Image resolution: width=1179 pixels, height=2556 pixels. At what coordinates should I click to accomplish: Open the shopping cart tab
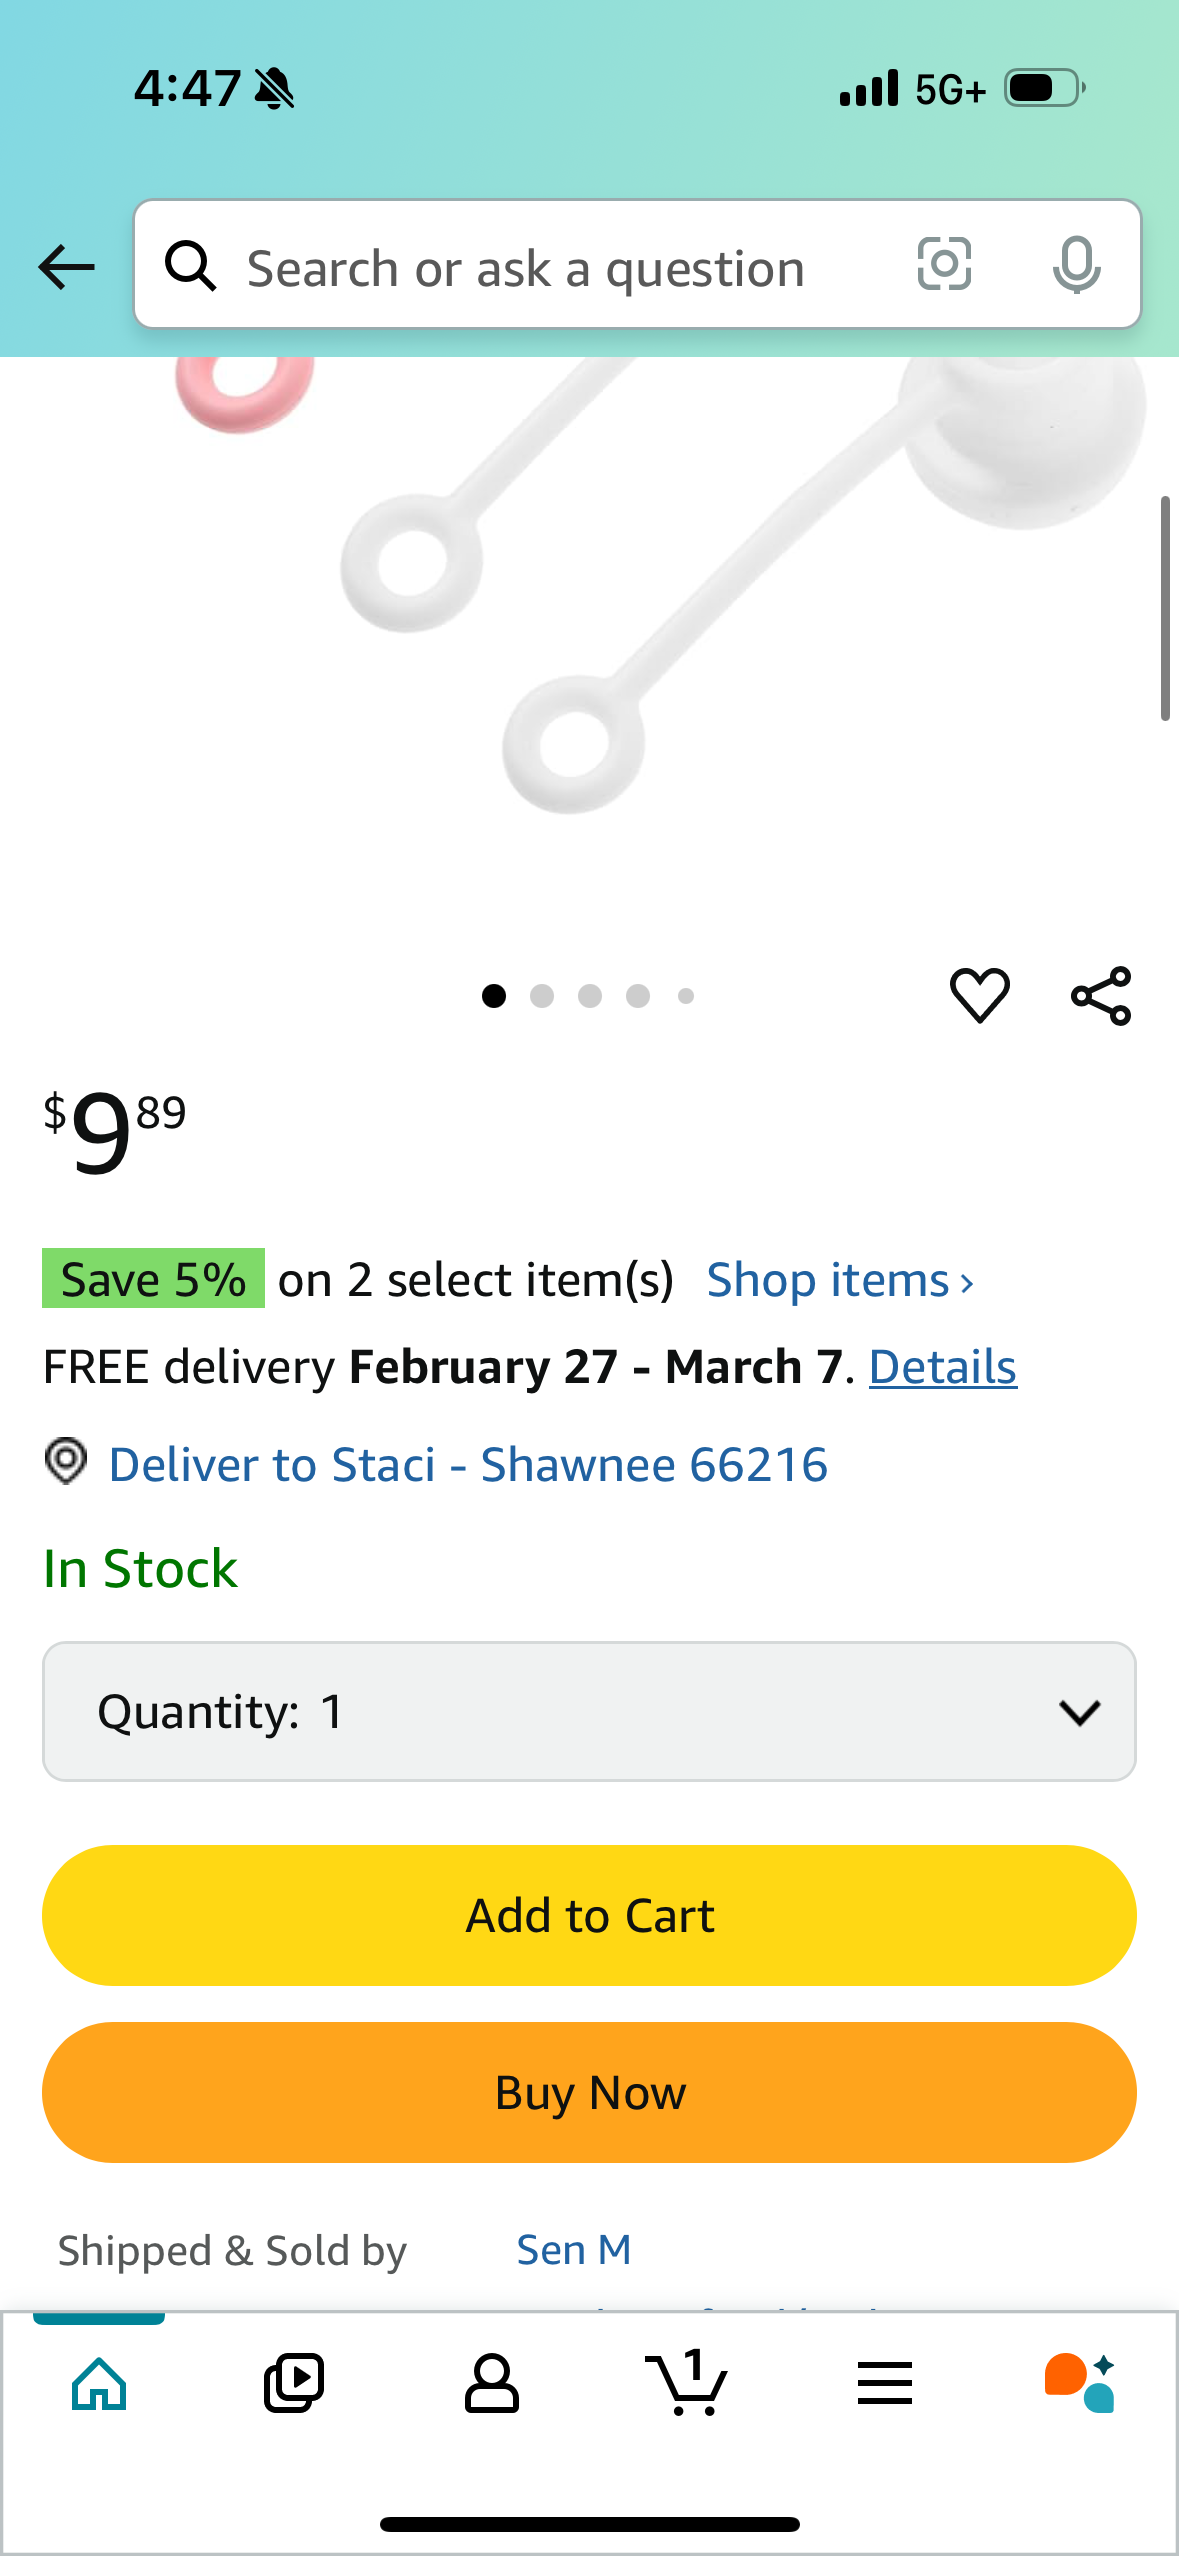688,2381
